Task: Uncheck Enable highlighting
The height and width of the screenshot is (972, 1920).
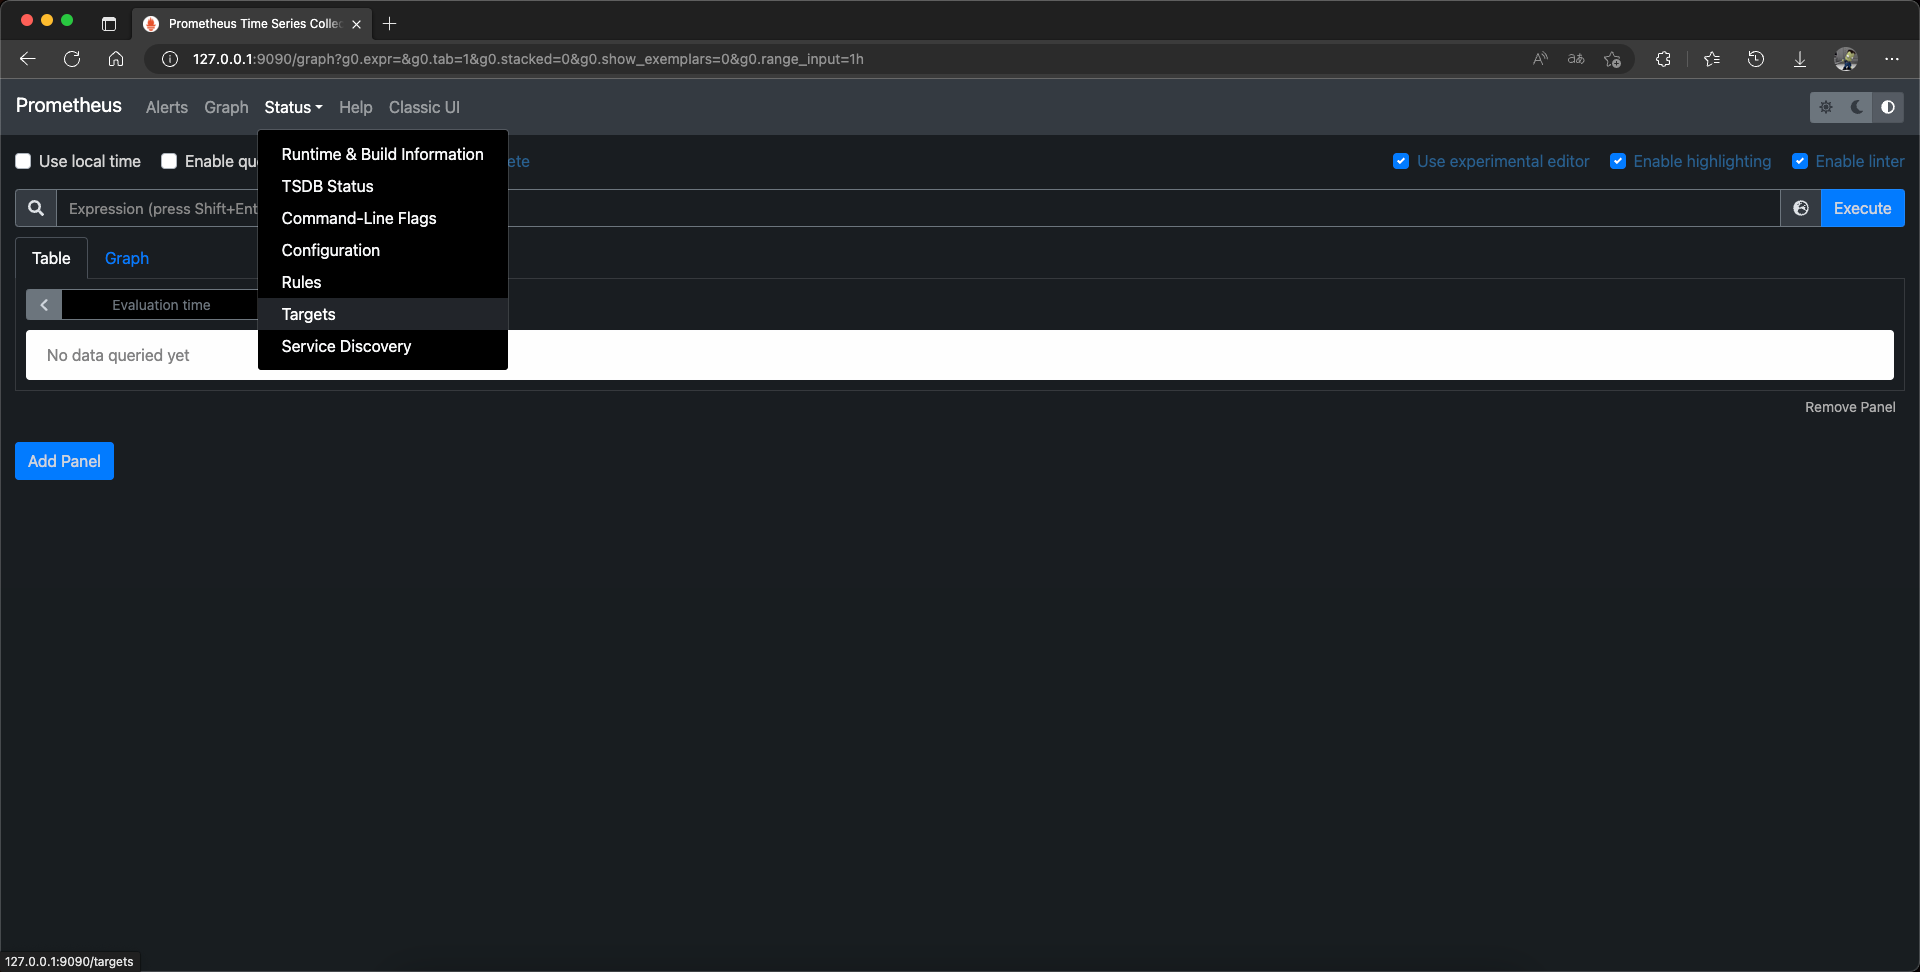Action: [1618, 161]
